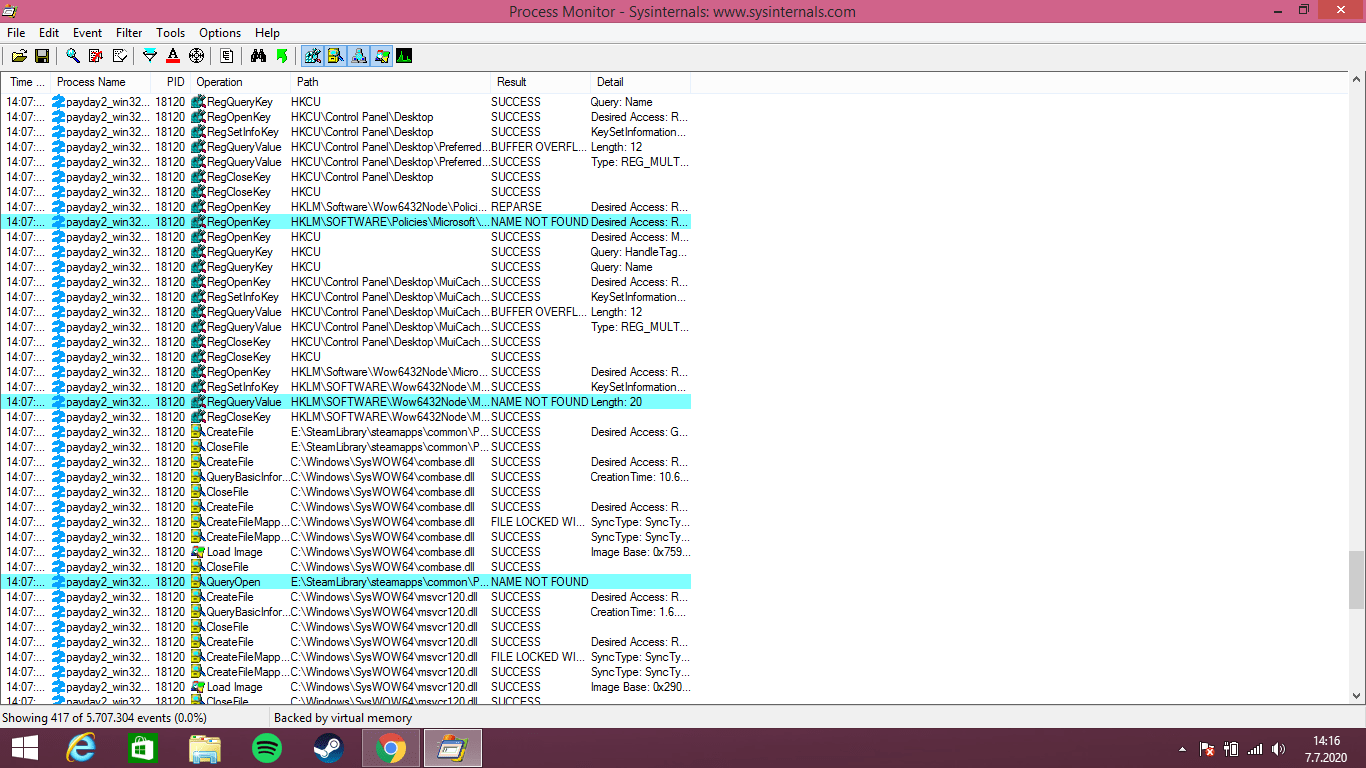
Task: Click the vertical scrollbar up arrow
Action: [1357, 82]
